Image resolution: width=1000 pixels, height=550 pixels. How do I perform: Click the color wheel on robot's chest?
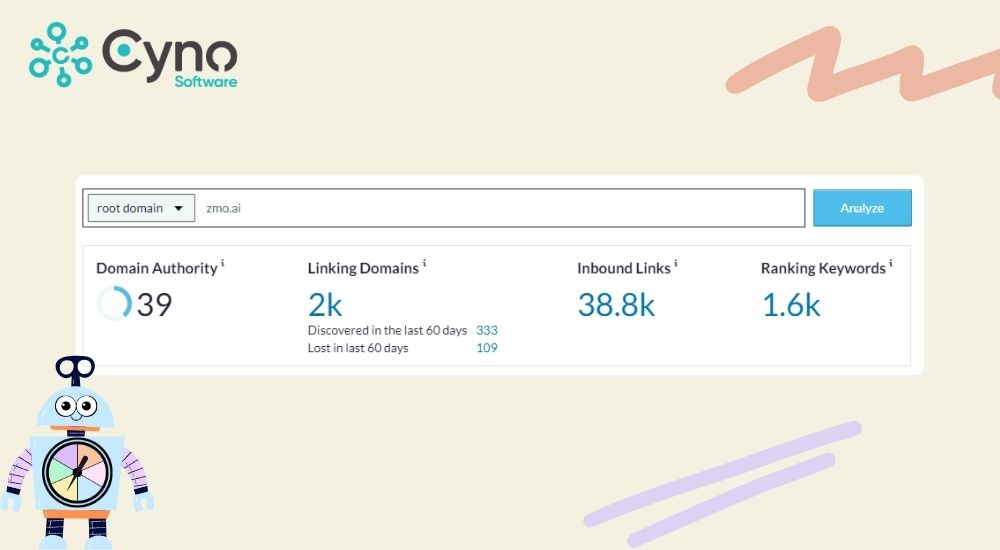[x=76, y=473]
